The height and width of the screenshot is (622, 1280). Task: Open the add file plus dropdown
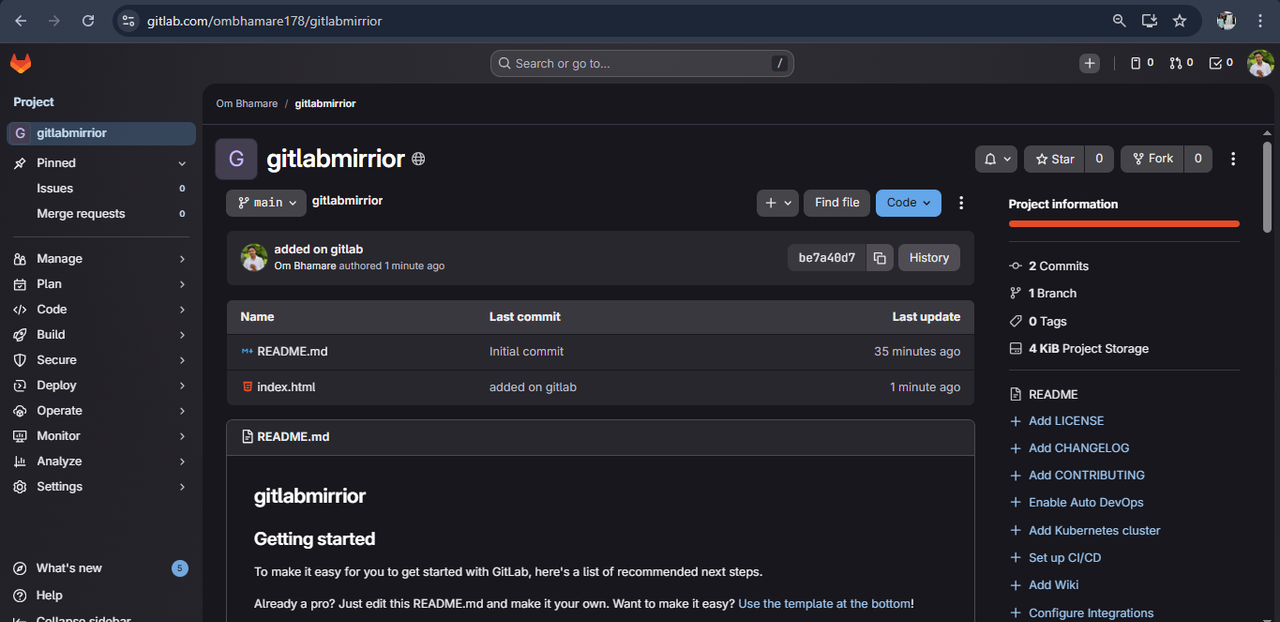pos(778,202)
